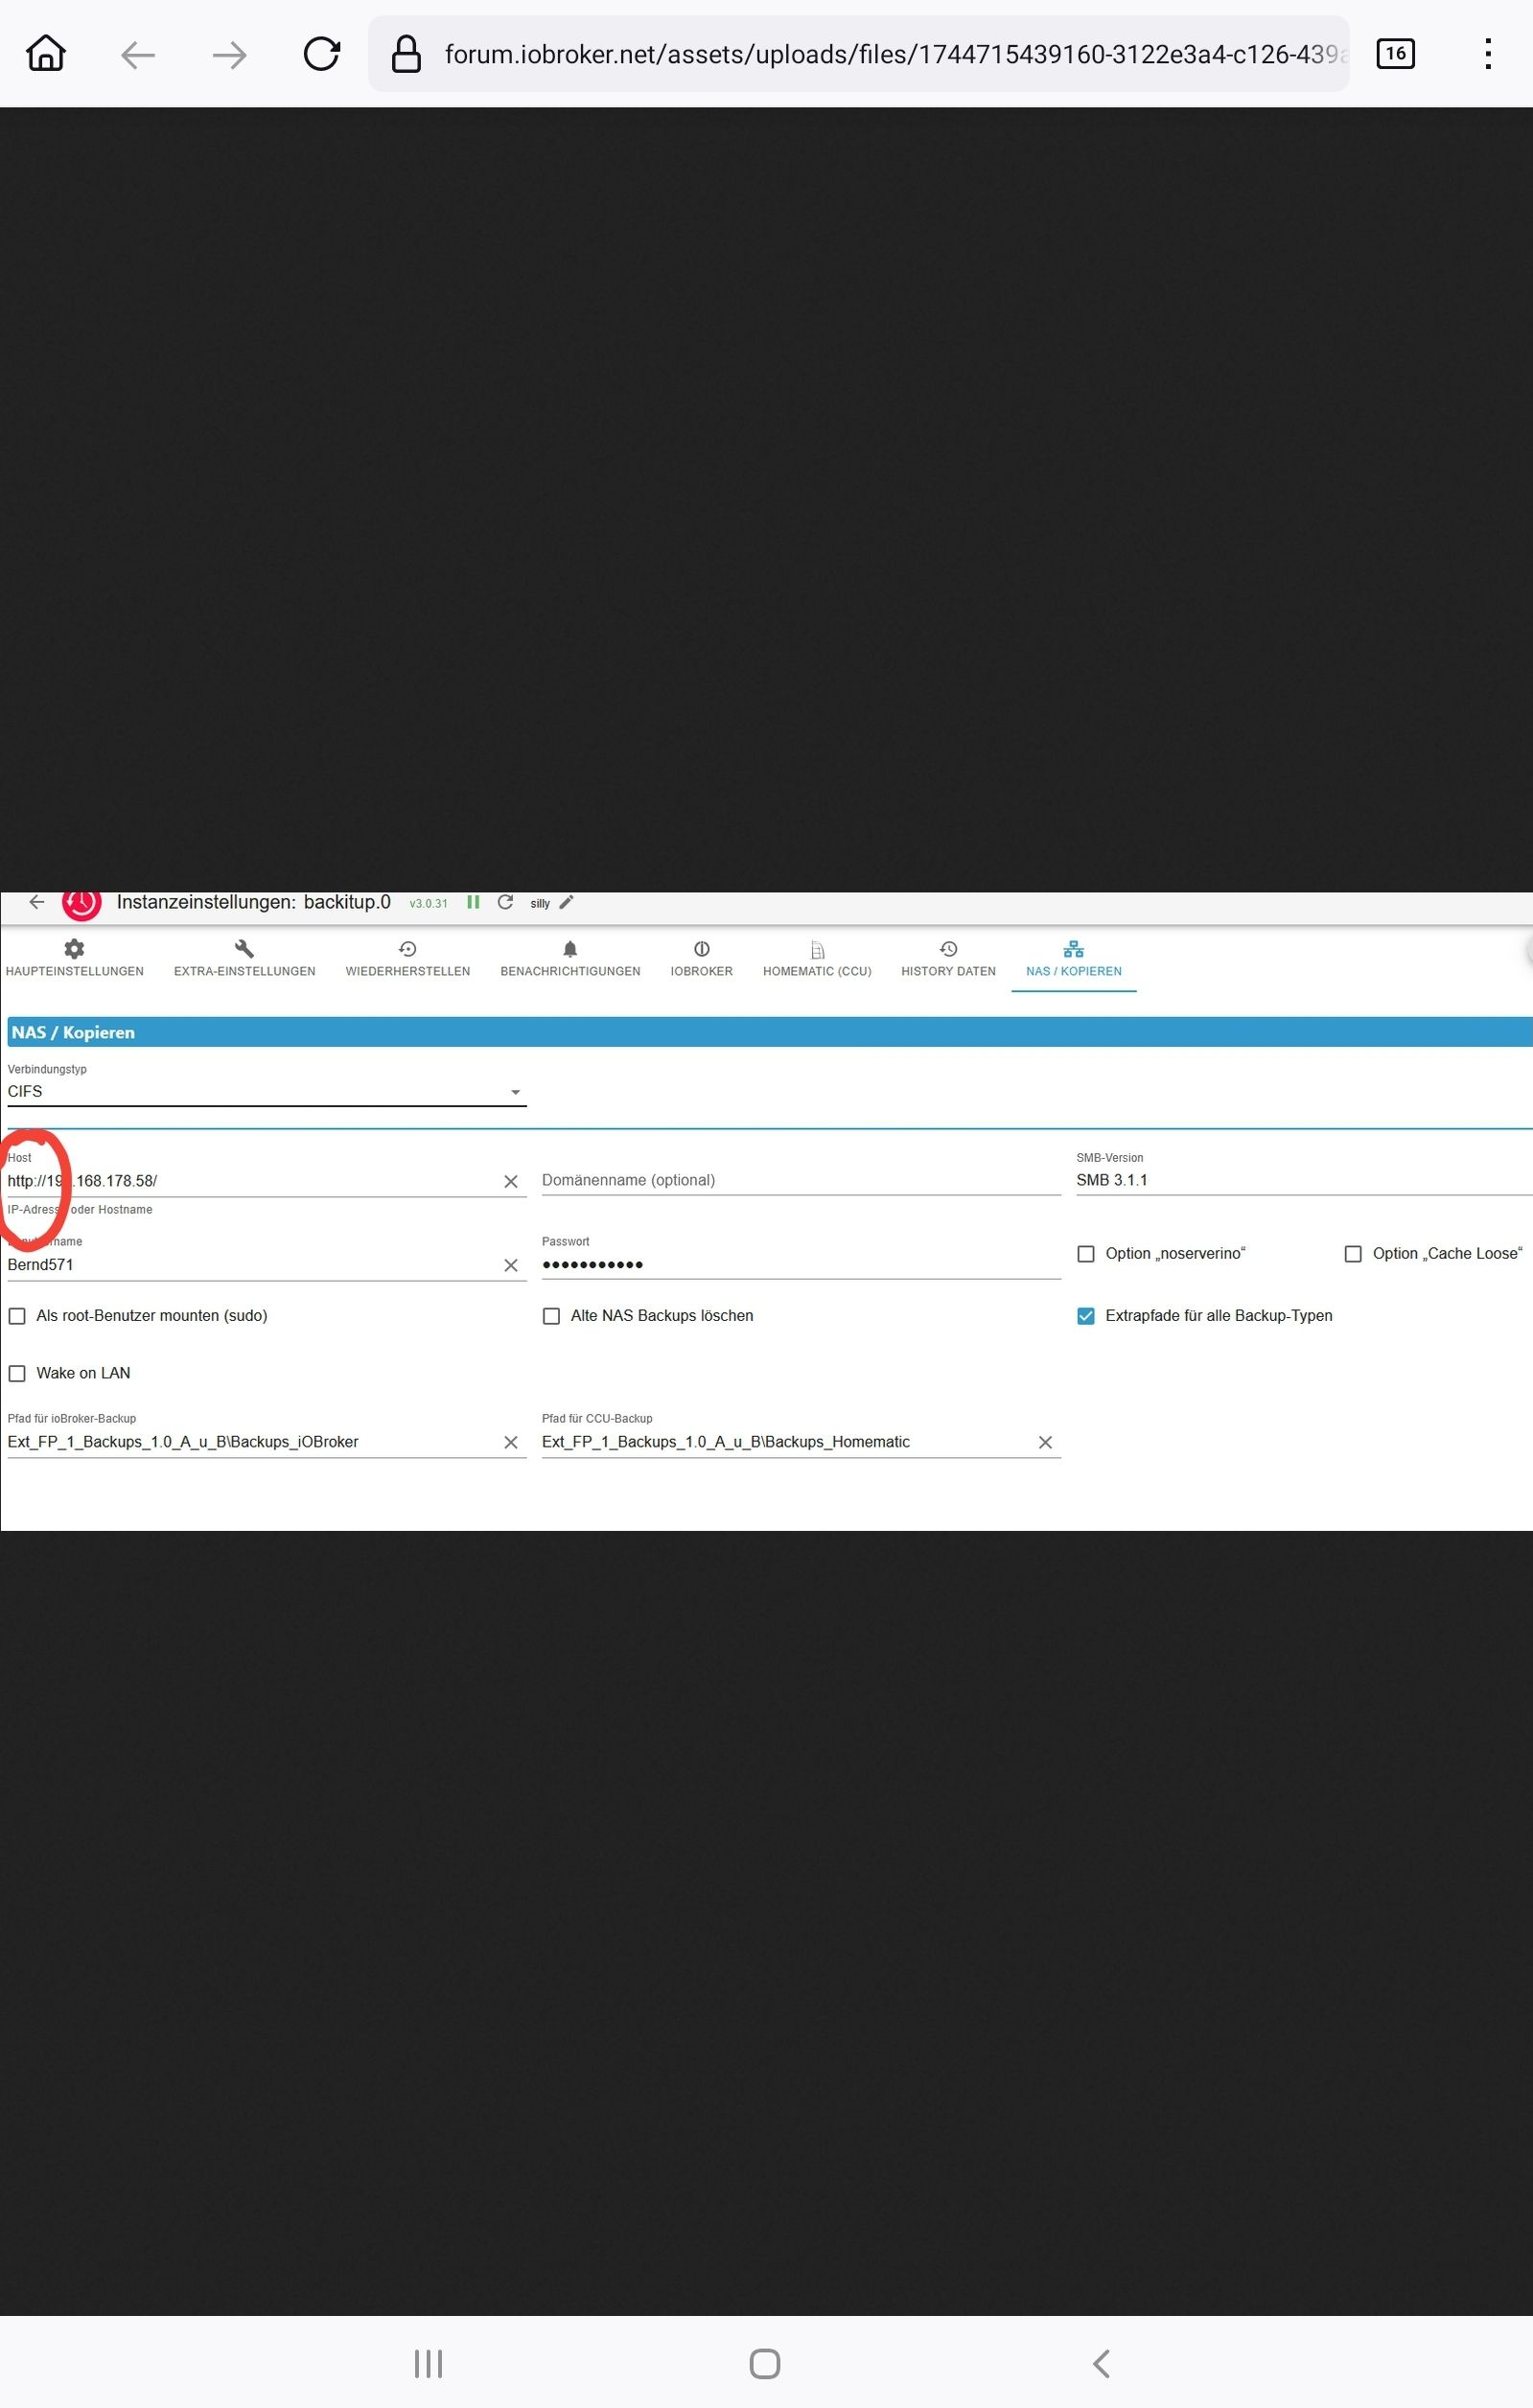Viewport: 1533px width, 2408px height.
Task: Open the SMB-Version dropdown
Action: [x=1304, y=1180]
